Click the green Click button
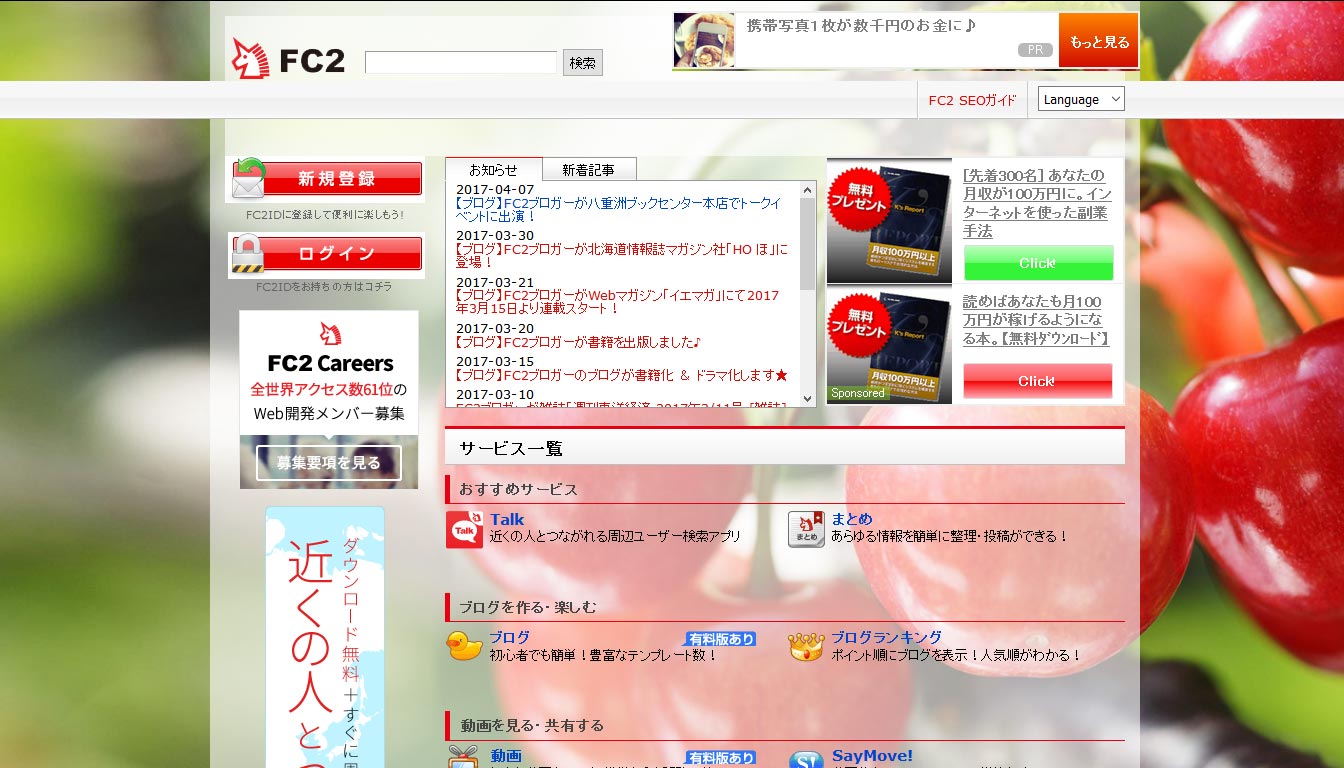1344x768 pixels. pyautogui.click(x=1038, y=263)
